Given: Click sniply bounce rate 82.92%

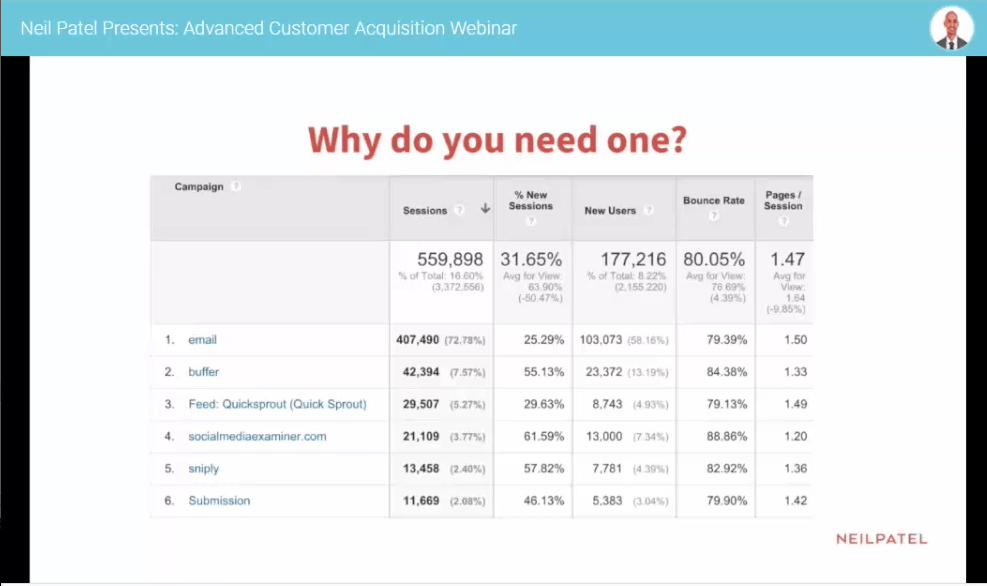Looking at the screenshot, I should (x=726, y=469).
